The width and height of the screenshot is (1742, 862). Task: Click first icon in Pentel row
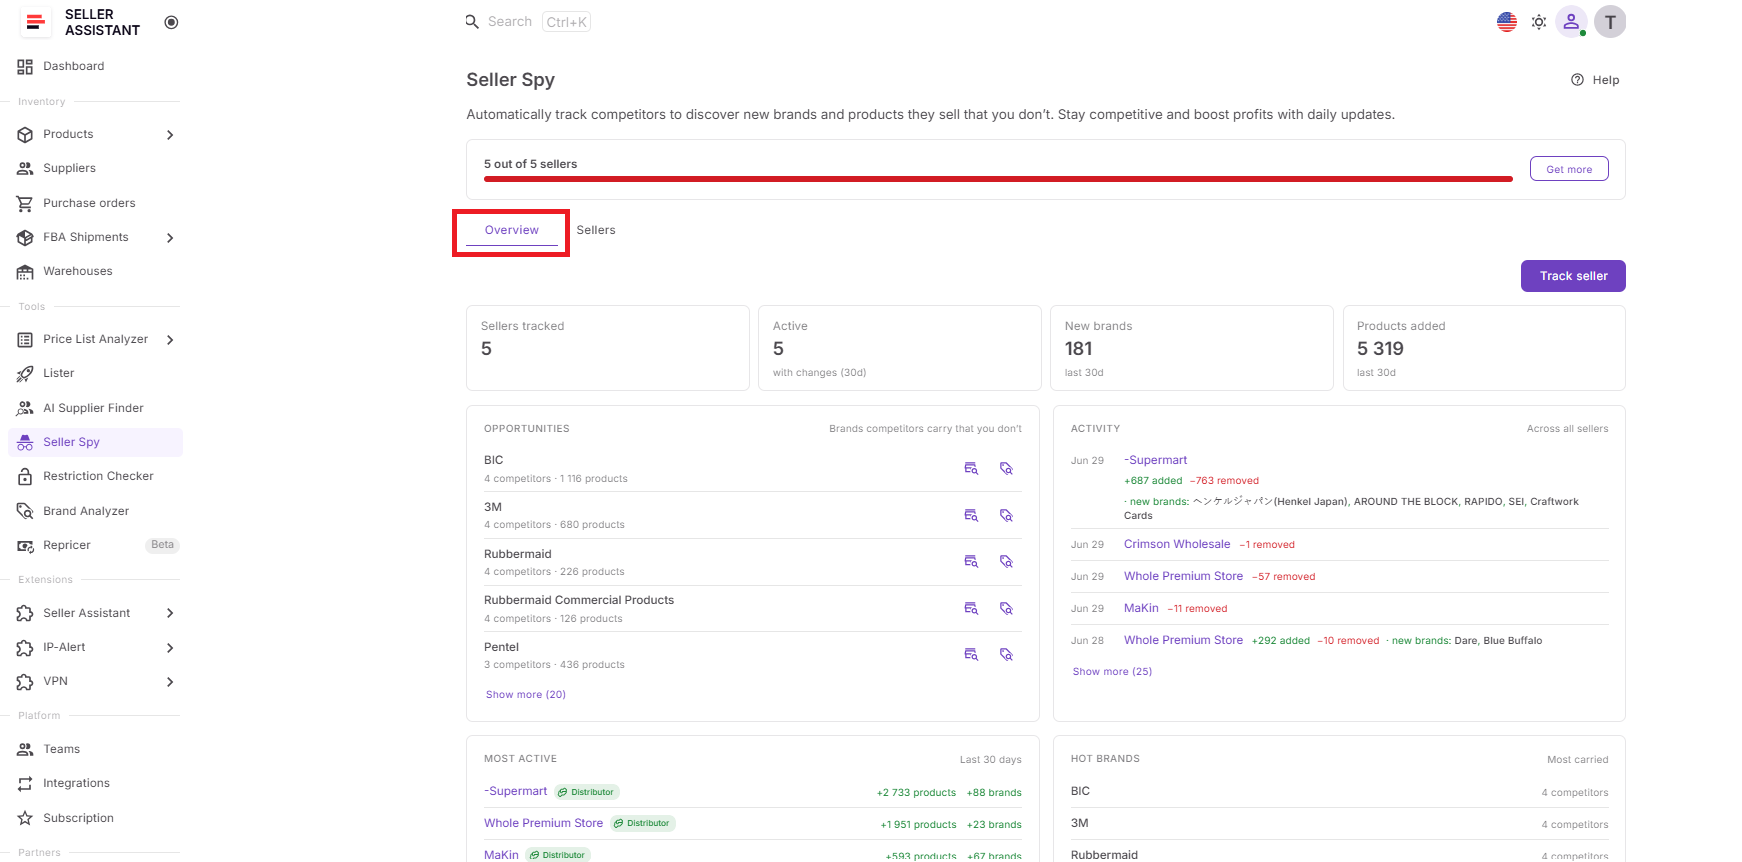pyautogui.click(x=971, y=655)
